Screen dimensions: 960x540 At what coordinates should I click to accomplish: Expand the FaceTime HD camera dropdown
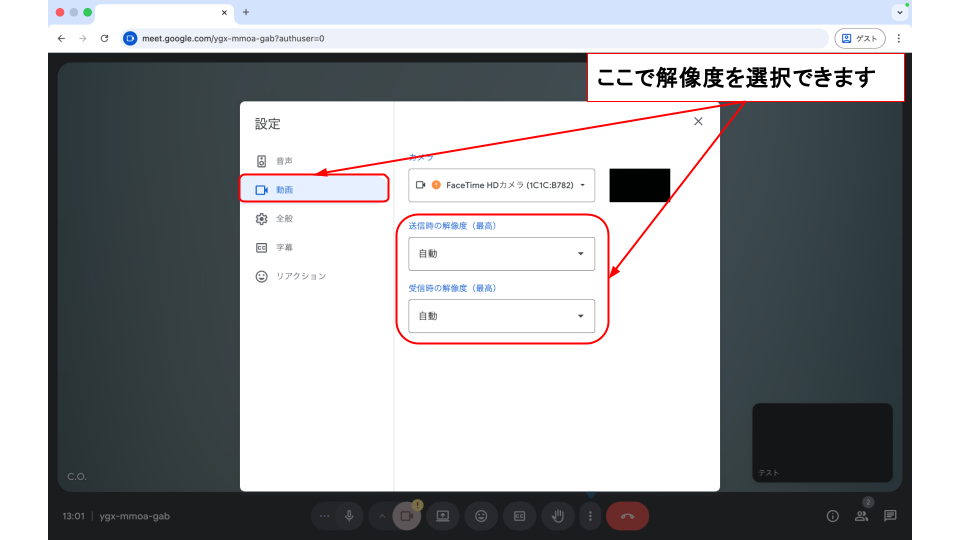501,185
